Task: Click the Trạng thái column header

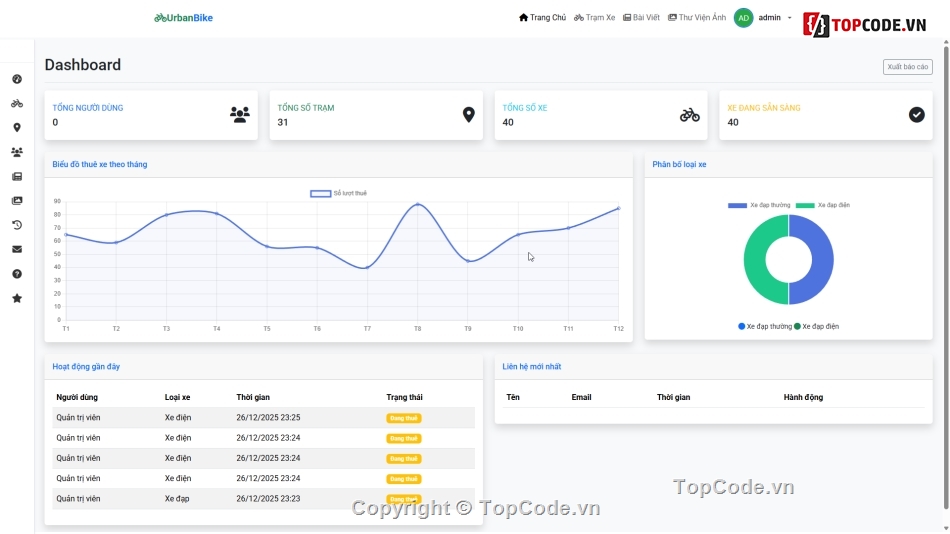Action: coord(405,398)
